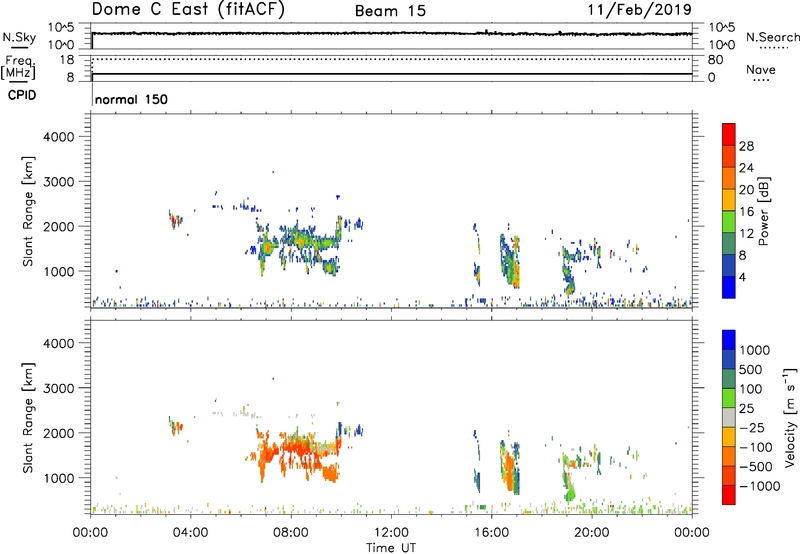This screenshot has width=800, height=554.
Task: Click the 'Power [dB]' color bar label
Action: click(763, 211)
